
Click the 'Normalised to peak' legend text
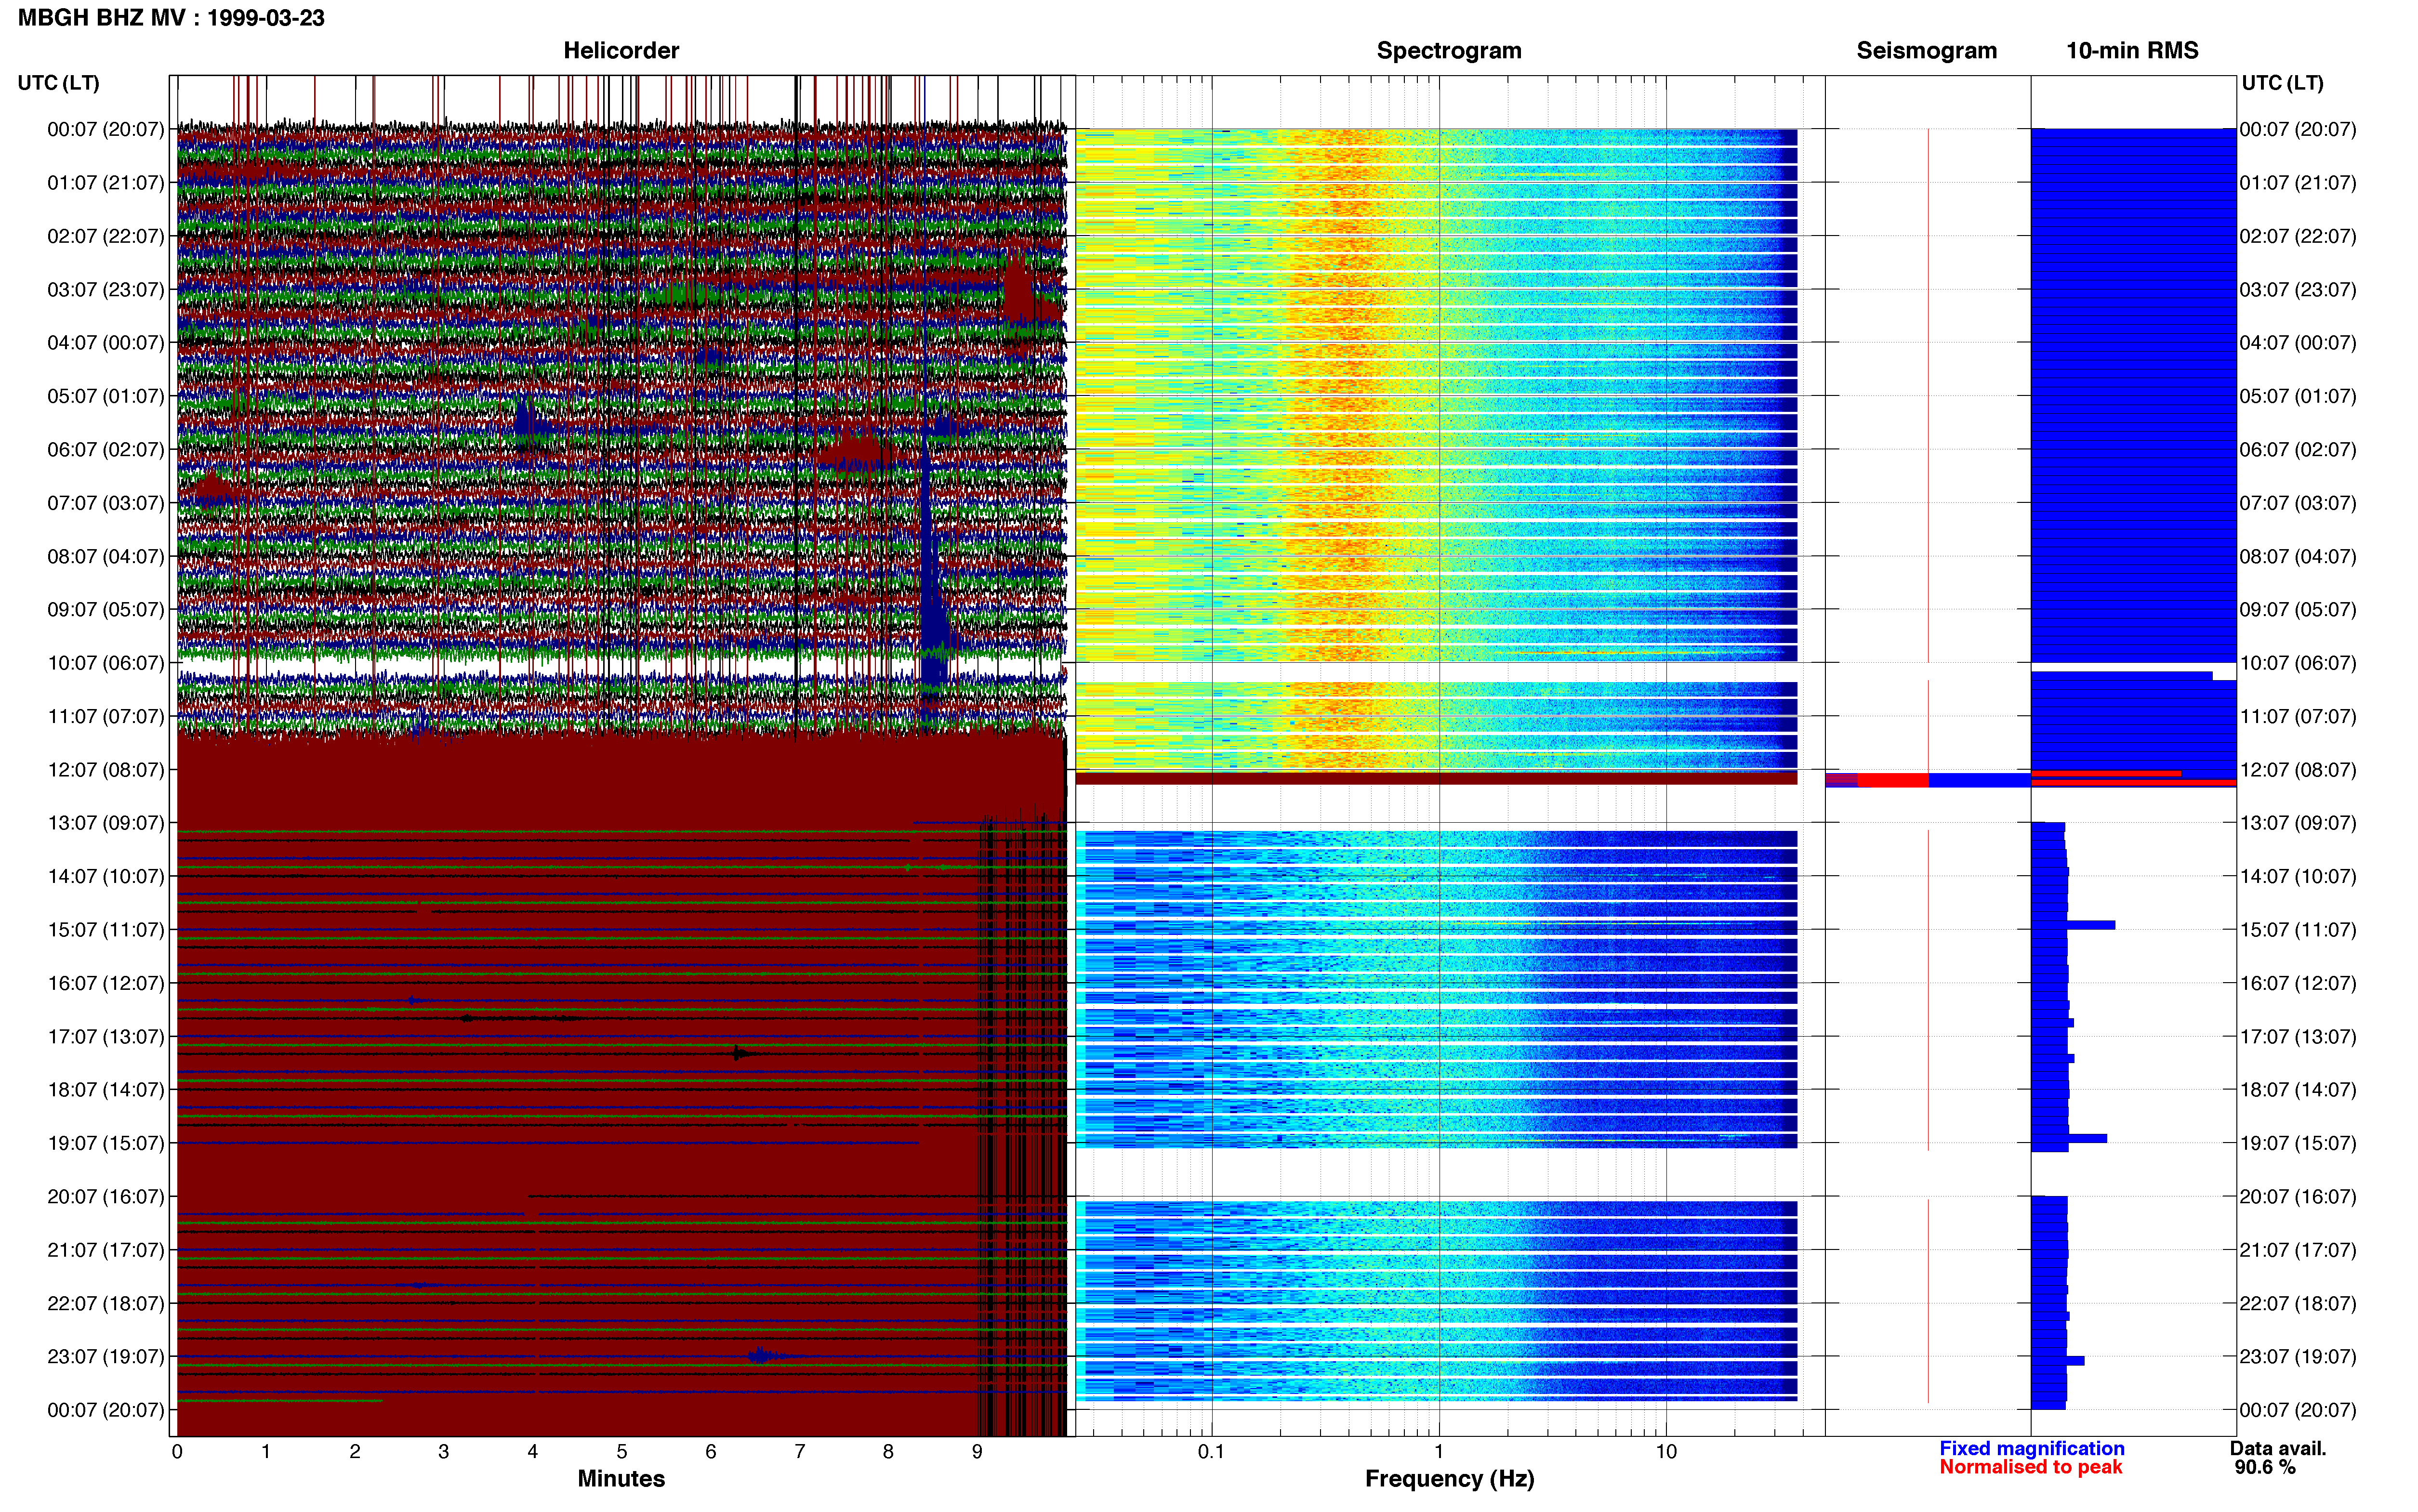tap(2030, 1467)
